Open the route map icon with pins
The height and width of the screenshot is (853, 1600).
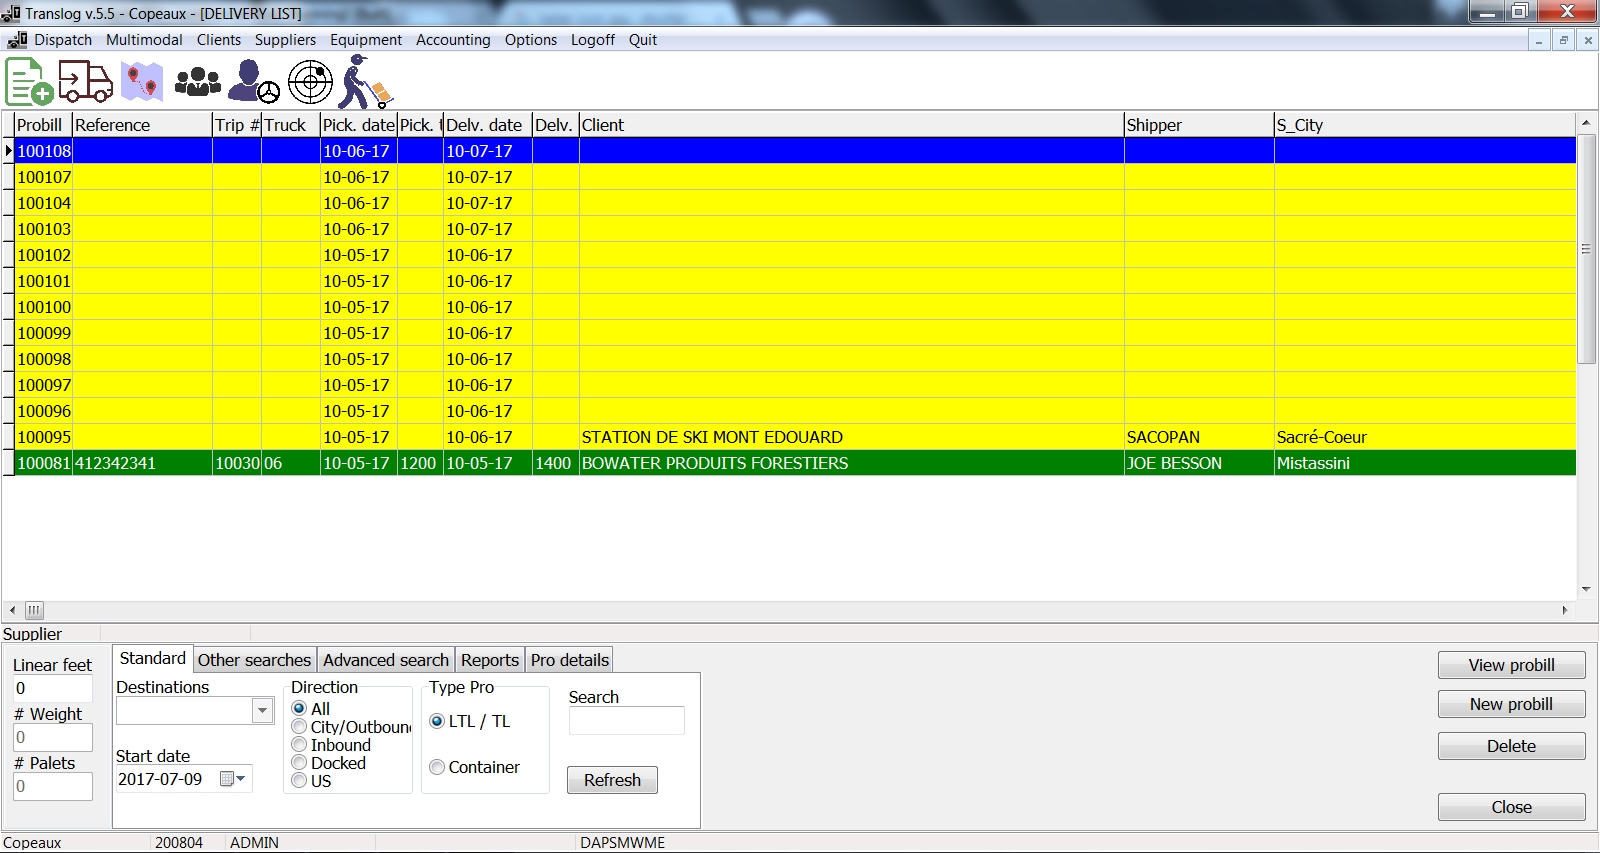[142, 82]
